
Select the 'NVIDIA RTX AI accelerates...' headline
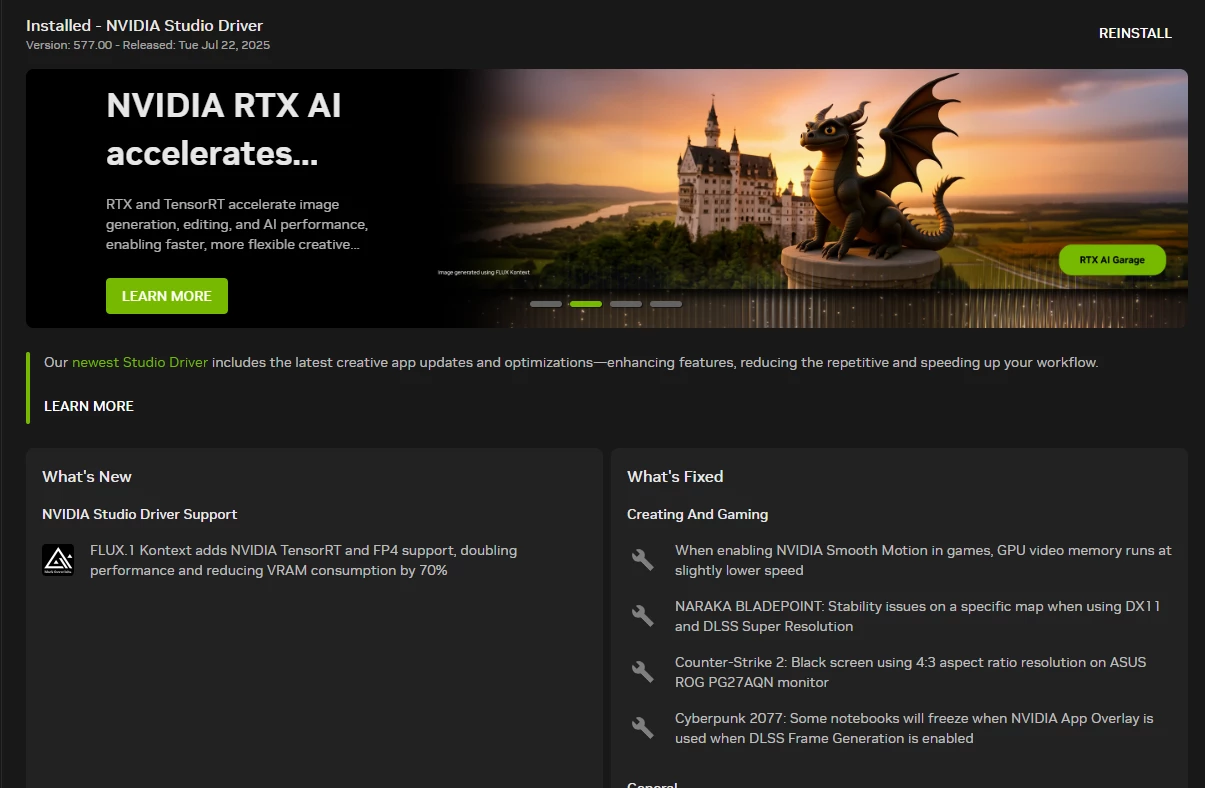tap(224, 129)
